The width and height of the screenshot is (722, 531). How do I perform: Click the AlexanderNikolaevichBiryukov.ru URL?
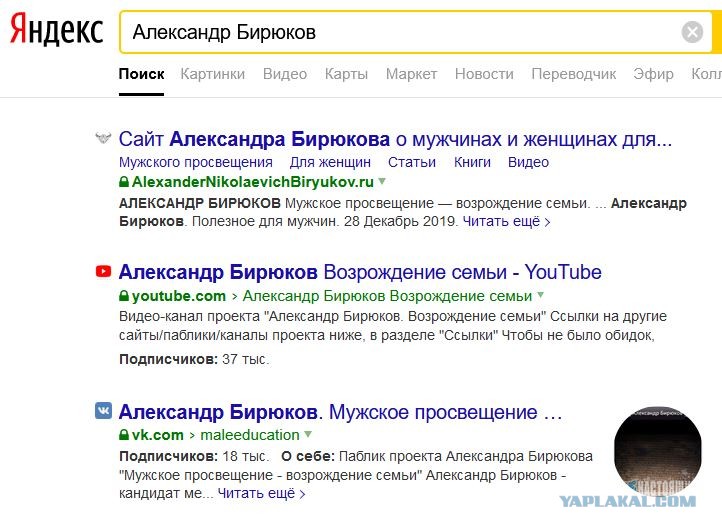[253, 182]
